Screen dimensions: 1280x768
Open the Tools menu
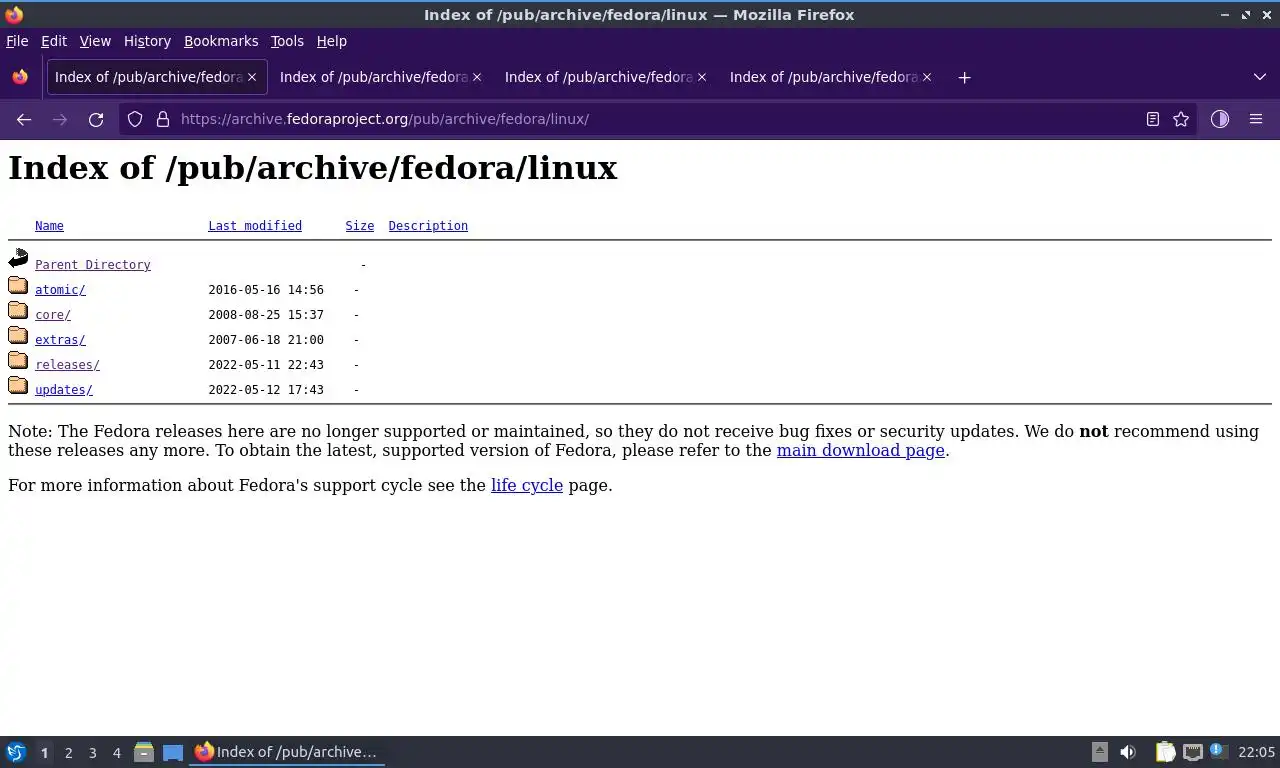(287, 41)
